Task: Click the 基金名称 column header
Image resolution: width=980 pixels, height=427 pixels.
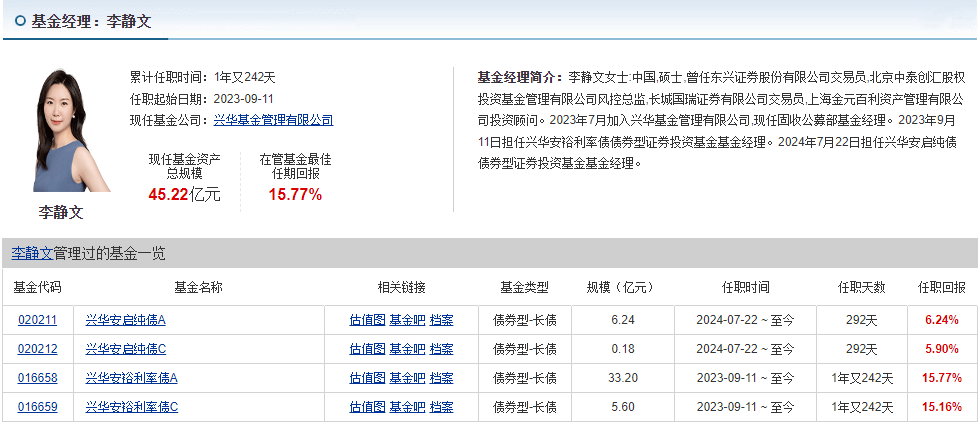Action: coord(198,288)
